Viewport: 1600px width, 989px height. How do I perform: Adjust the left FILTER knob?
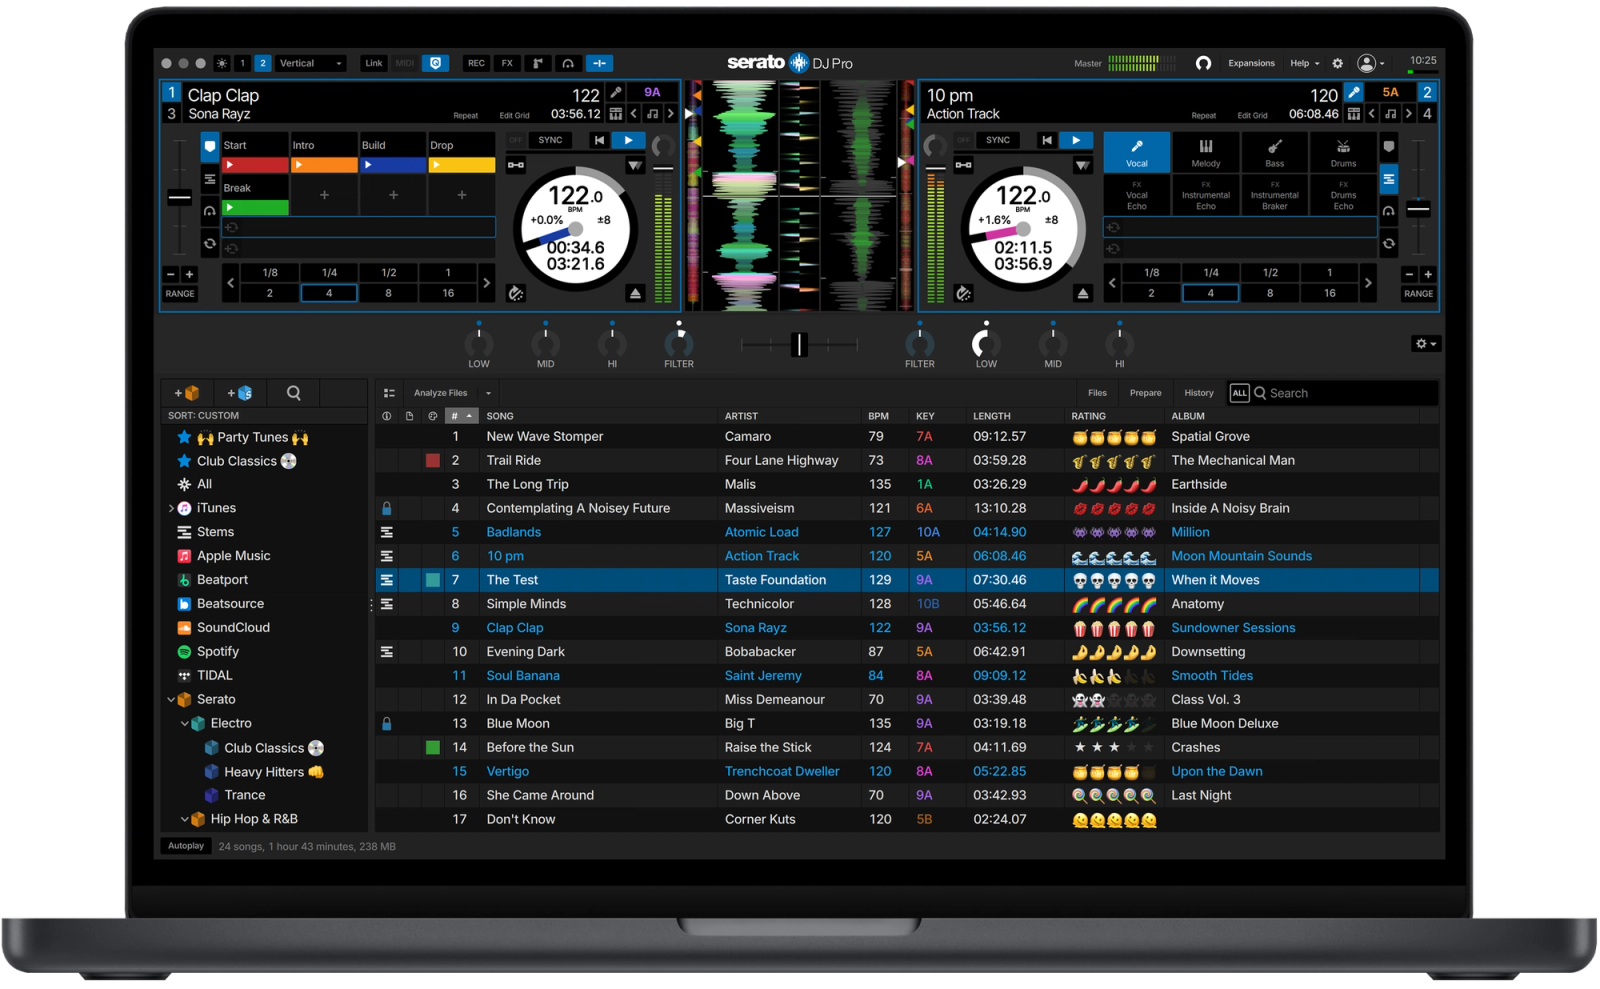(x=679, y=343)
